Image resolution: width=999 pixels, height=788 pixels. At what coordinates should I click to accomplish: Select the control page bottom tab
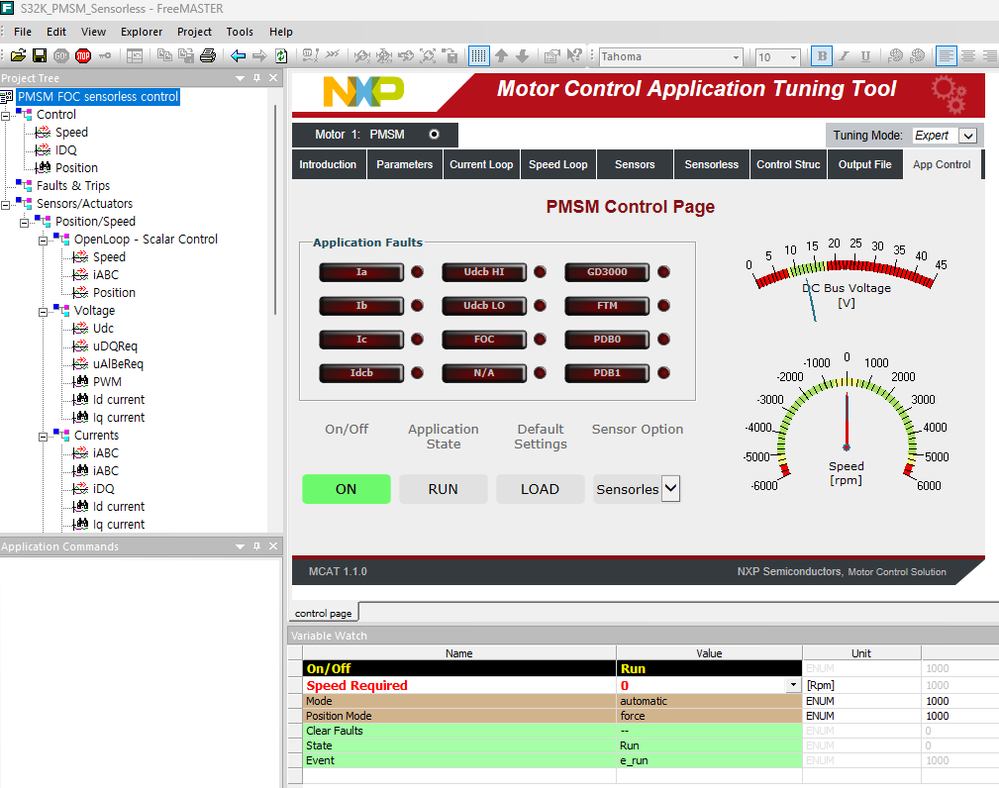pyautogui.click(x=324, y=613)
